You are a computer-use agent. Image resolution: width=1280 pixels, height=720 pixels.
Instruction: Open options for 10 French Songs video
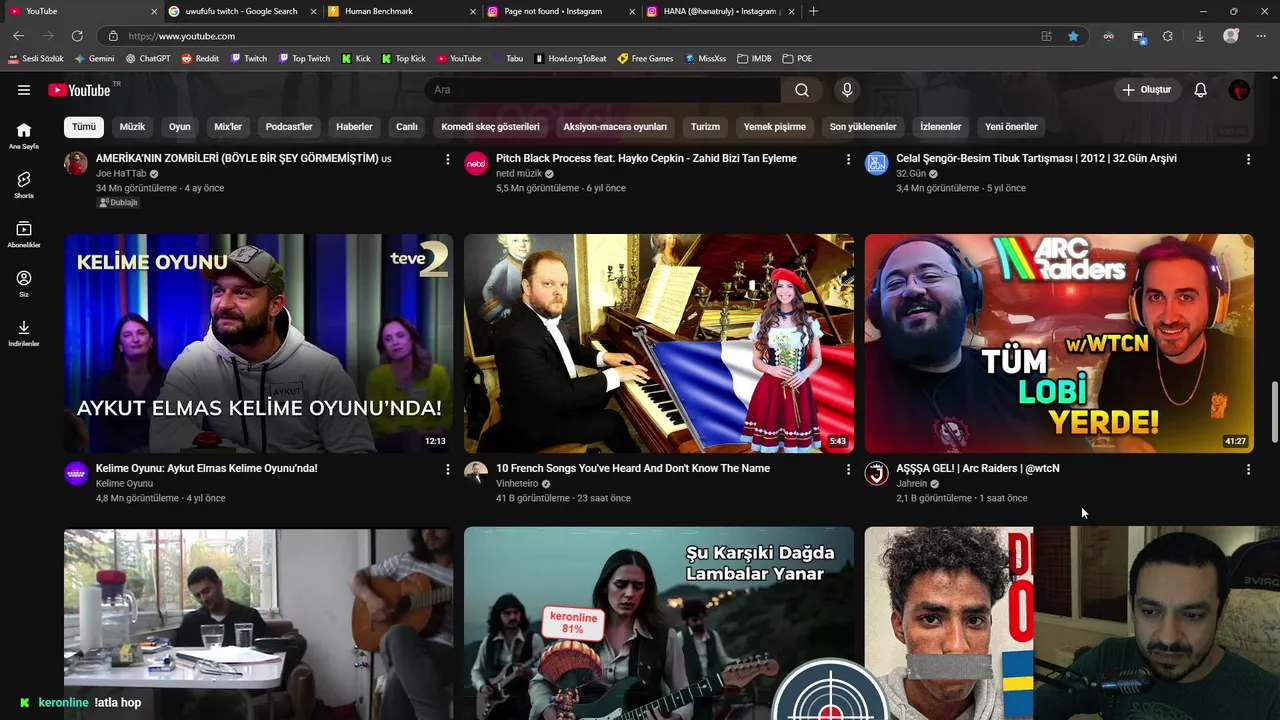pos(848,469)
